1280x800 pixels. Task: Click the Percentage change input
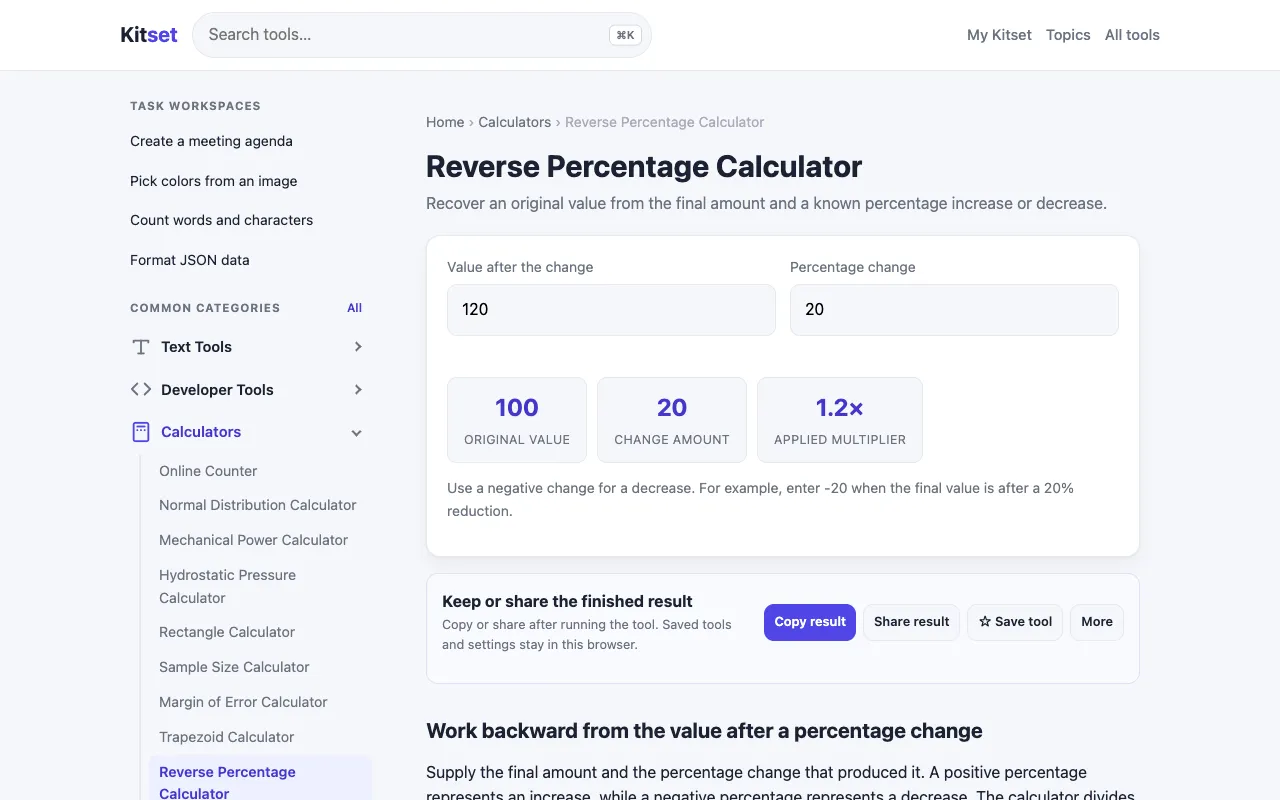coord(954,310)
